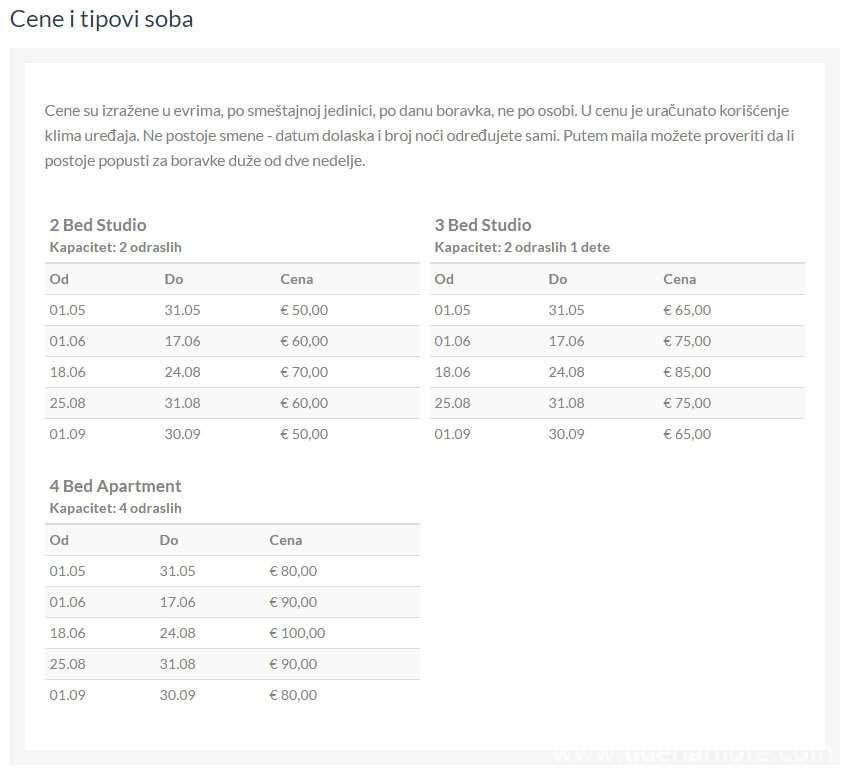Select the € 70,00 price in 2 Bed Studio
Image resolution: width=848 pixels, height=776 pixels.
click(304, 372)
